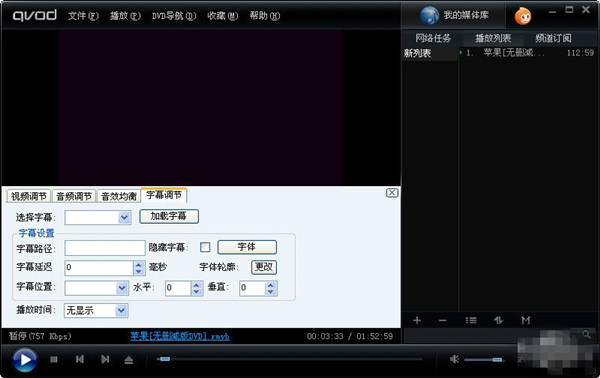Expand the 字幕位置 dropdown
600x378 pixels.
click(x=122, y=288)
